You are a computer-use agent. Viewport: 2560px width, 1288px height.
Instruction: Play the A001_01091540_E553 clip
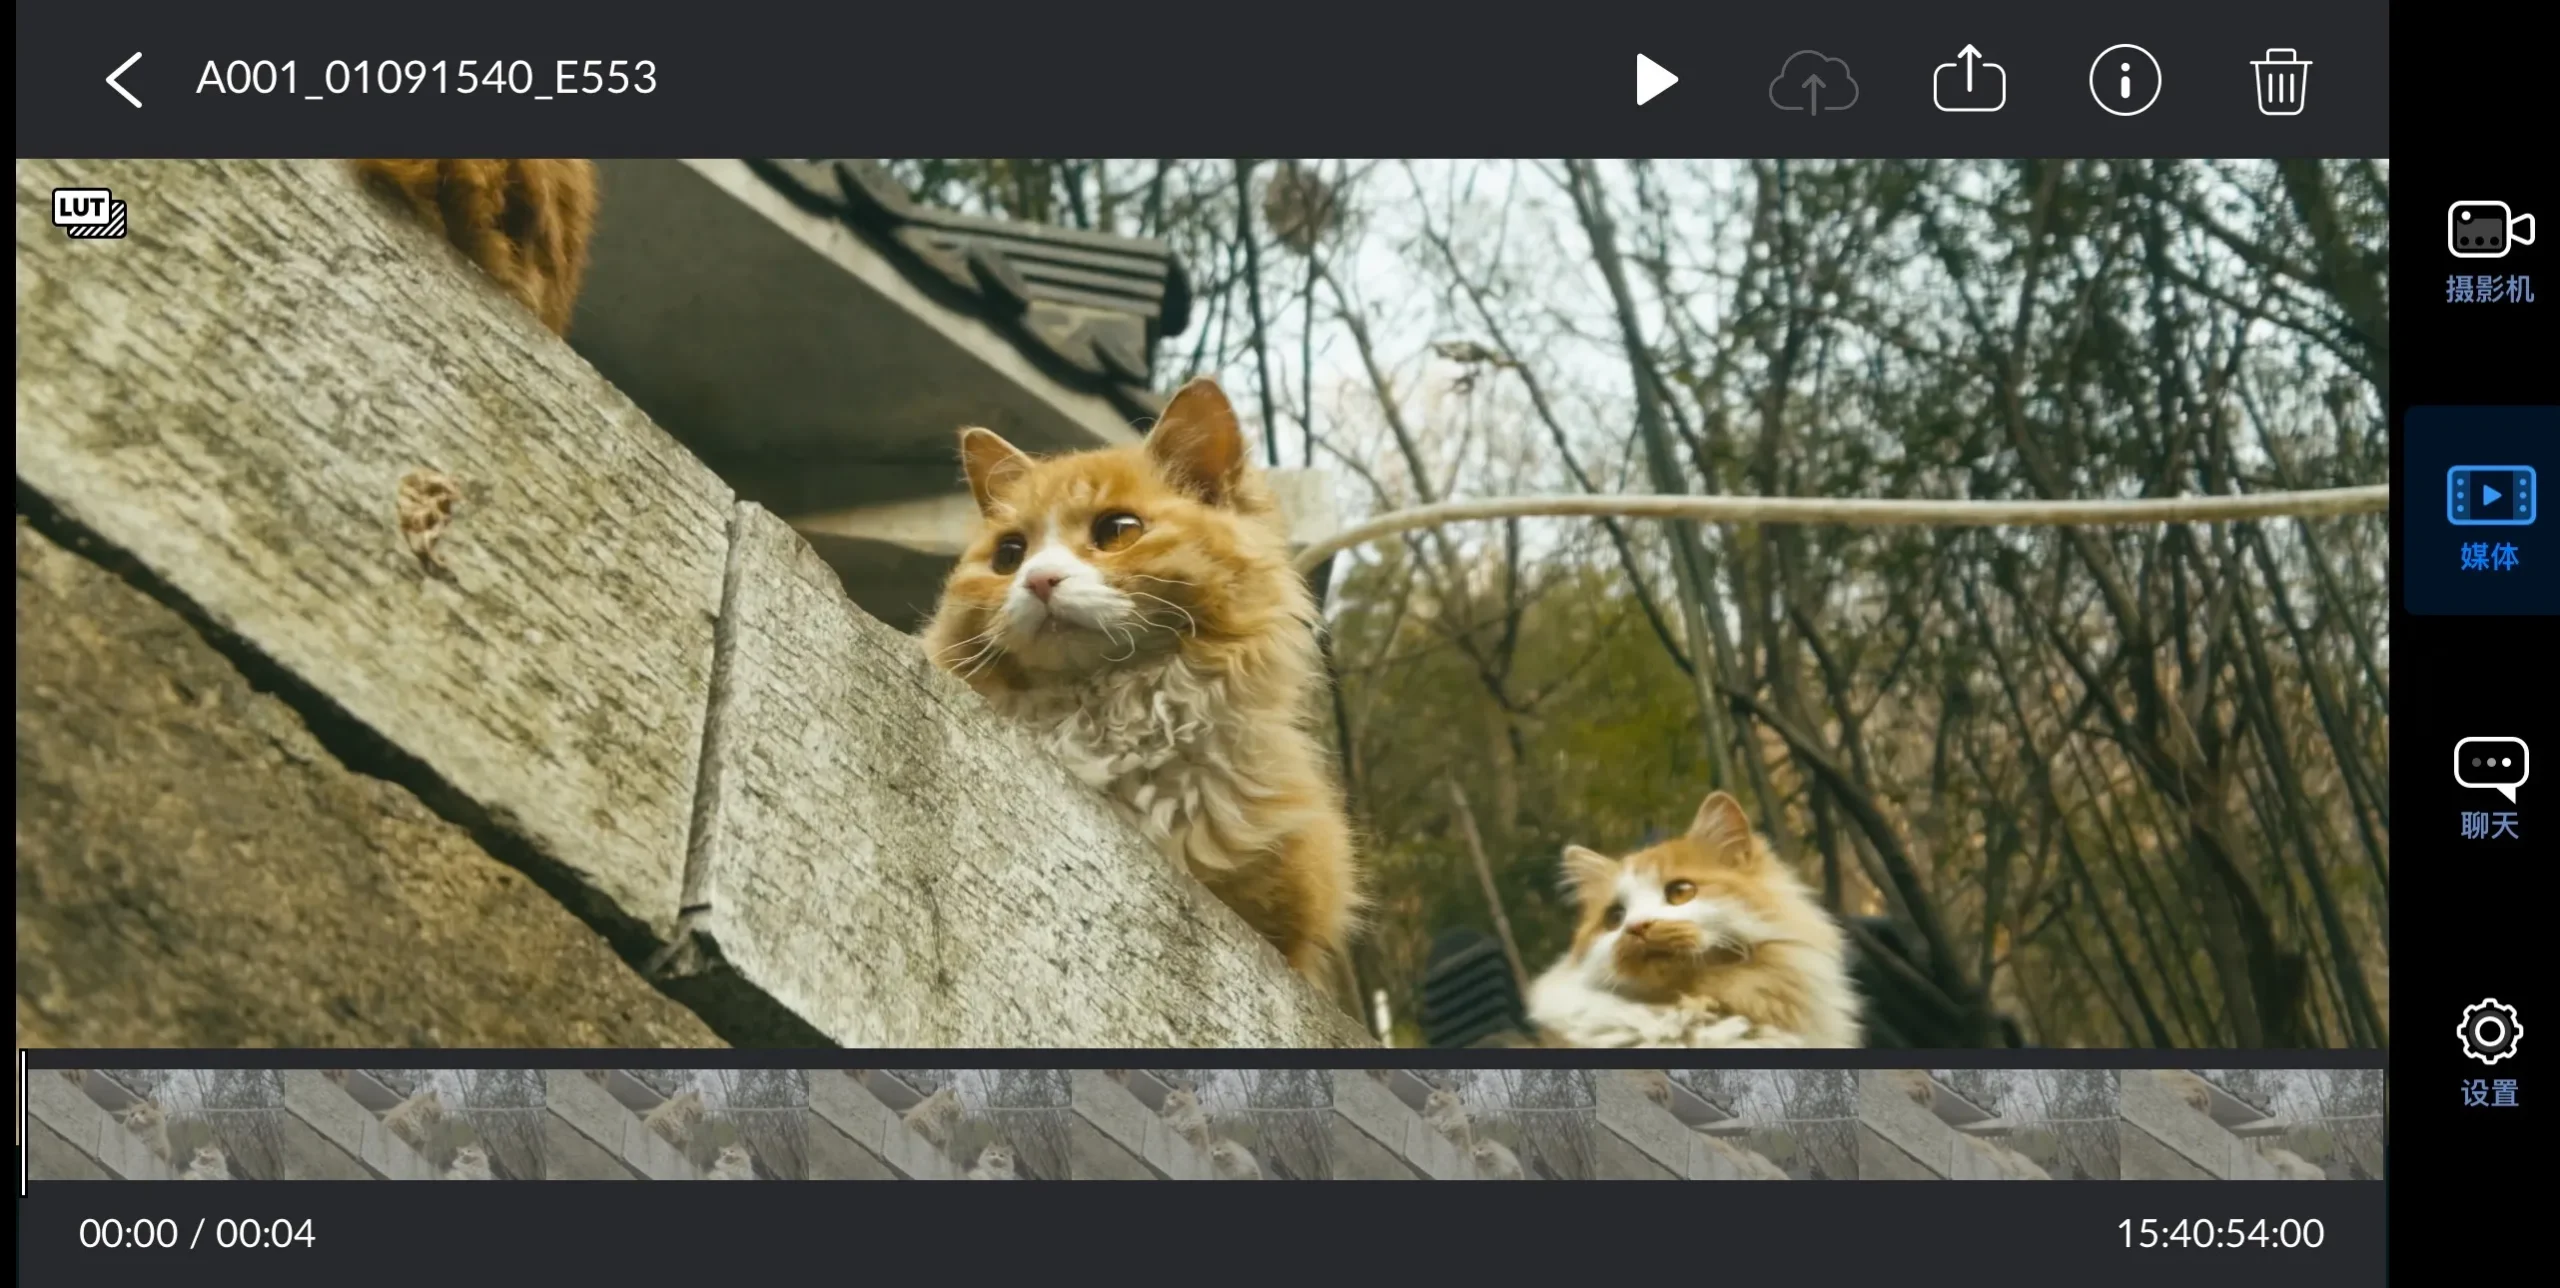coord(1656,80)
